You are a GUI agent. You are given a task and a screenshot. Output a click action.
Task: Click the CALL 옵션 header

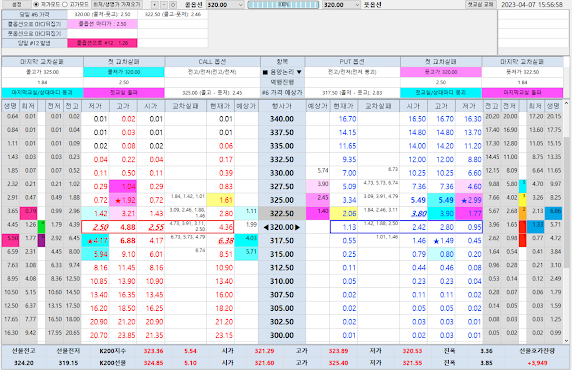[212, 62]
